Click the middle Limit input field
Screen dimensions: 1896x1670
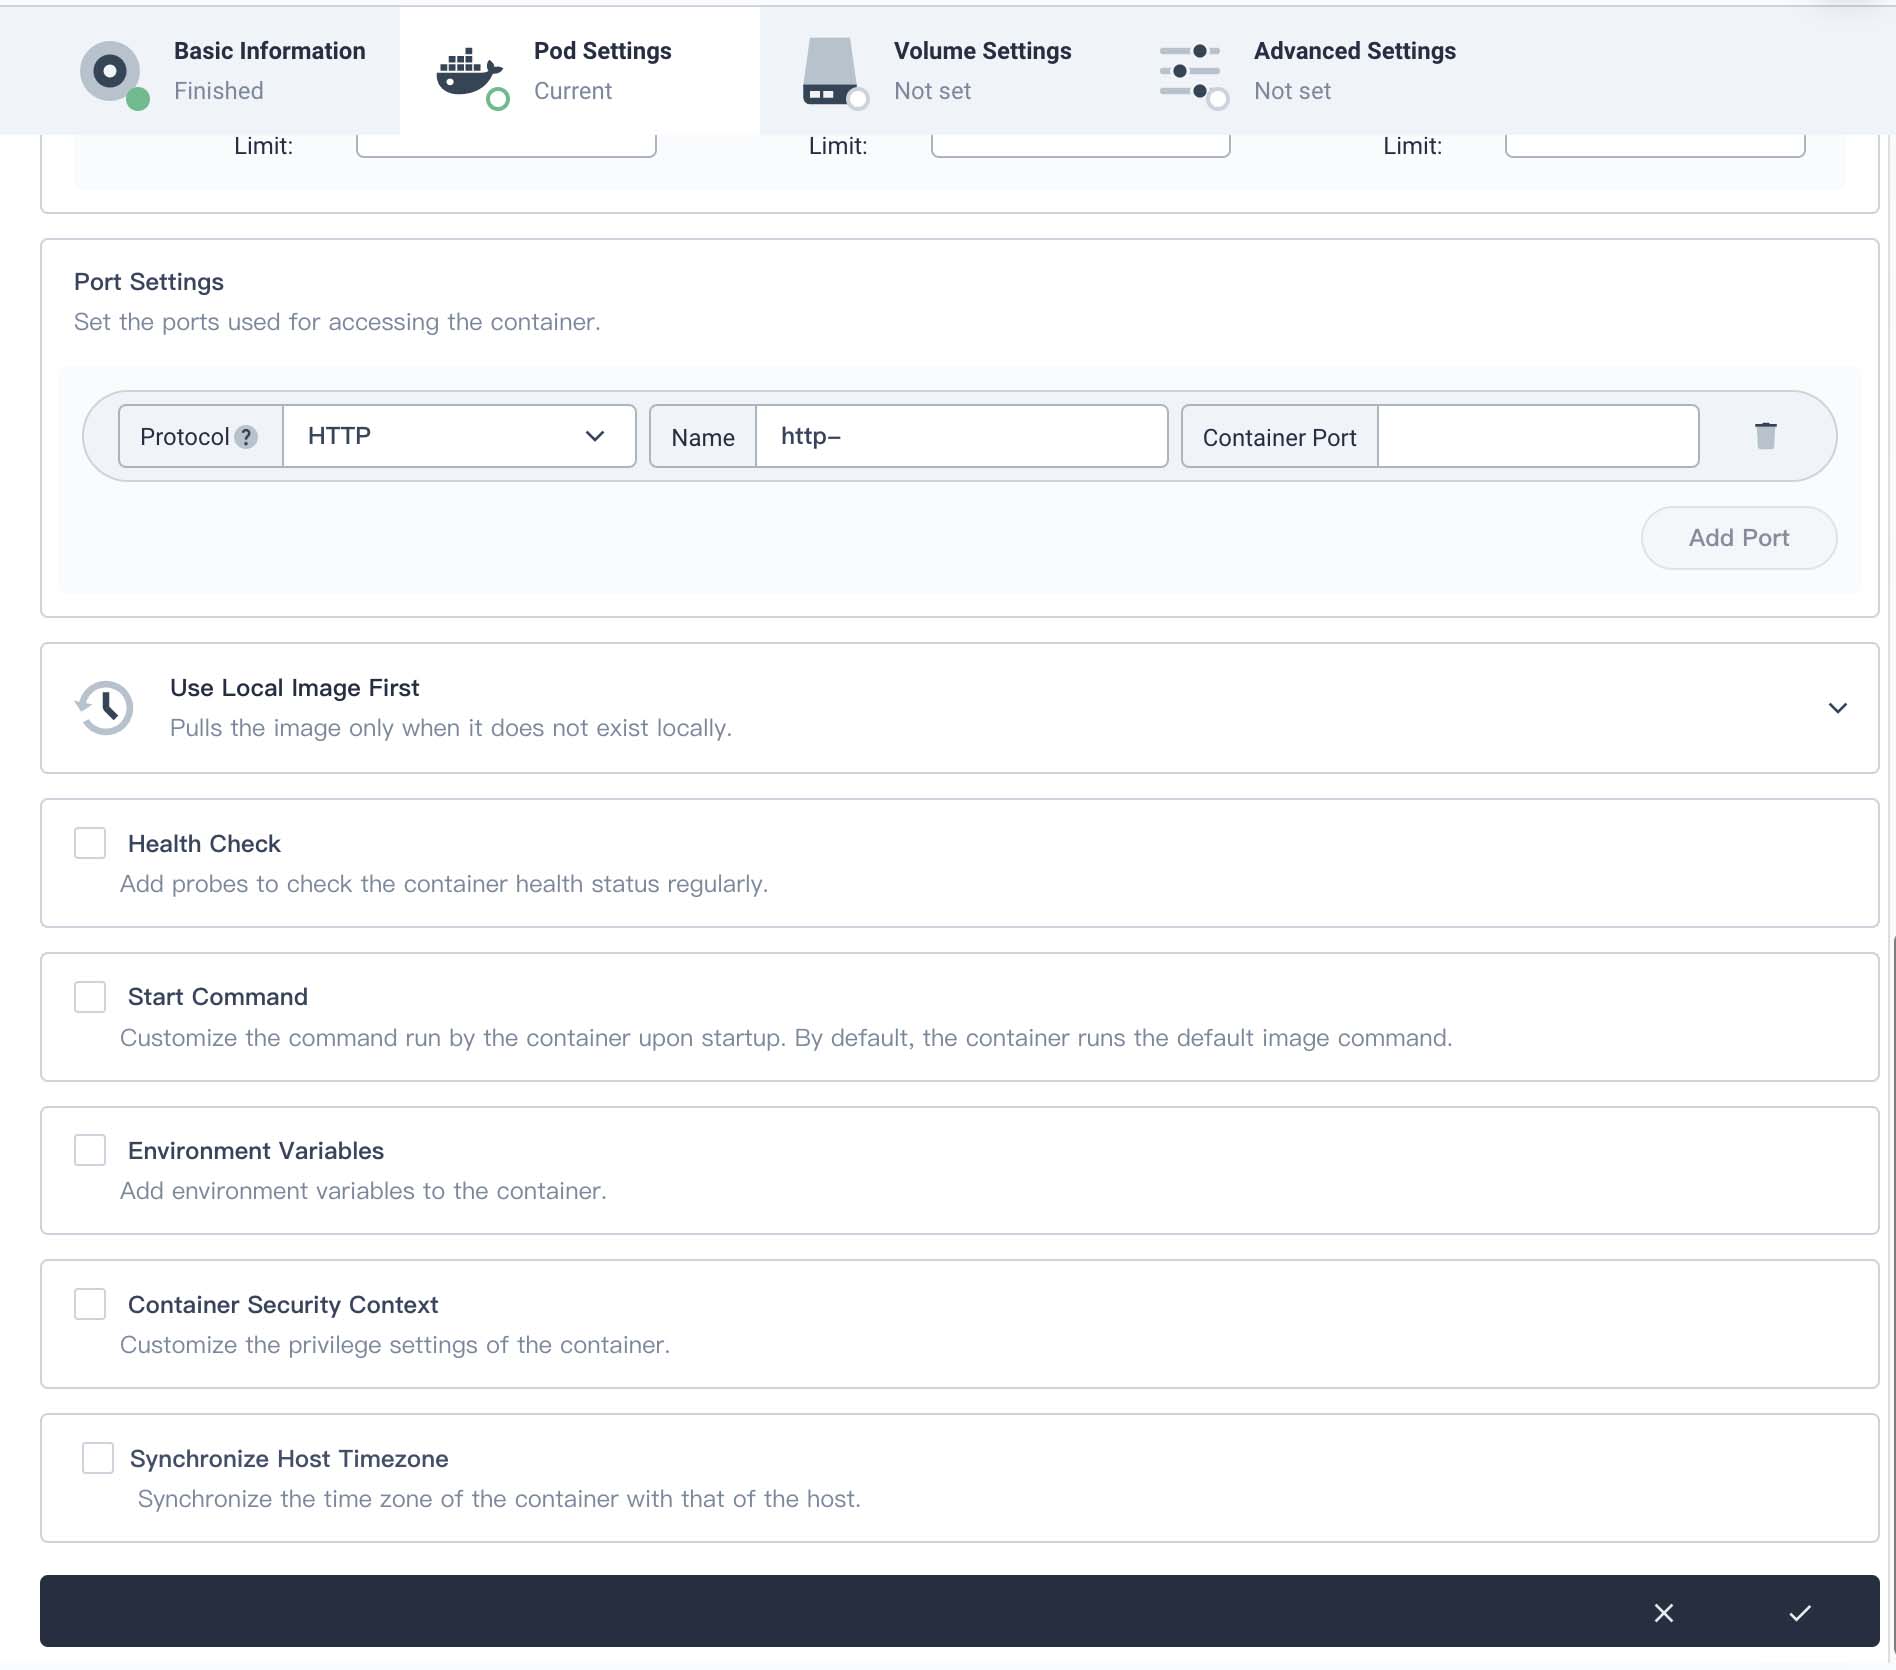(1080, 145)
